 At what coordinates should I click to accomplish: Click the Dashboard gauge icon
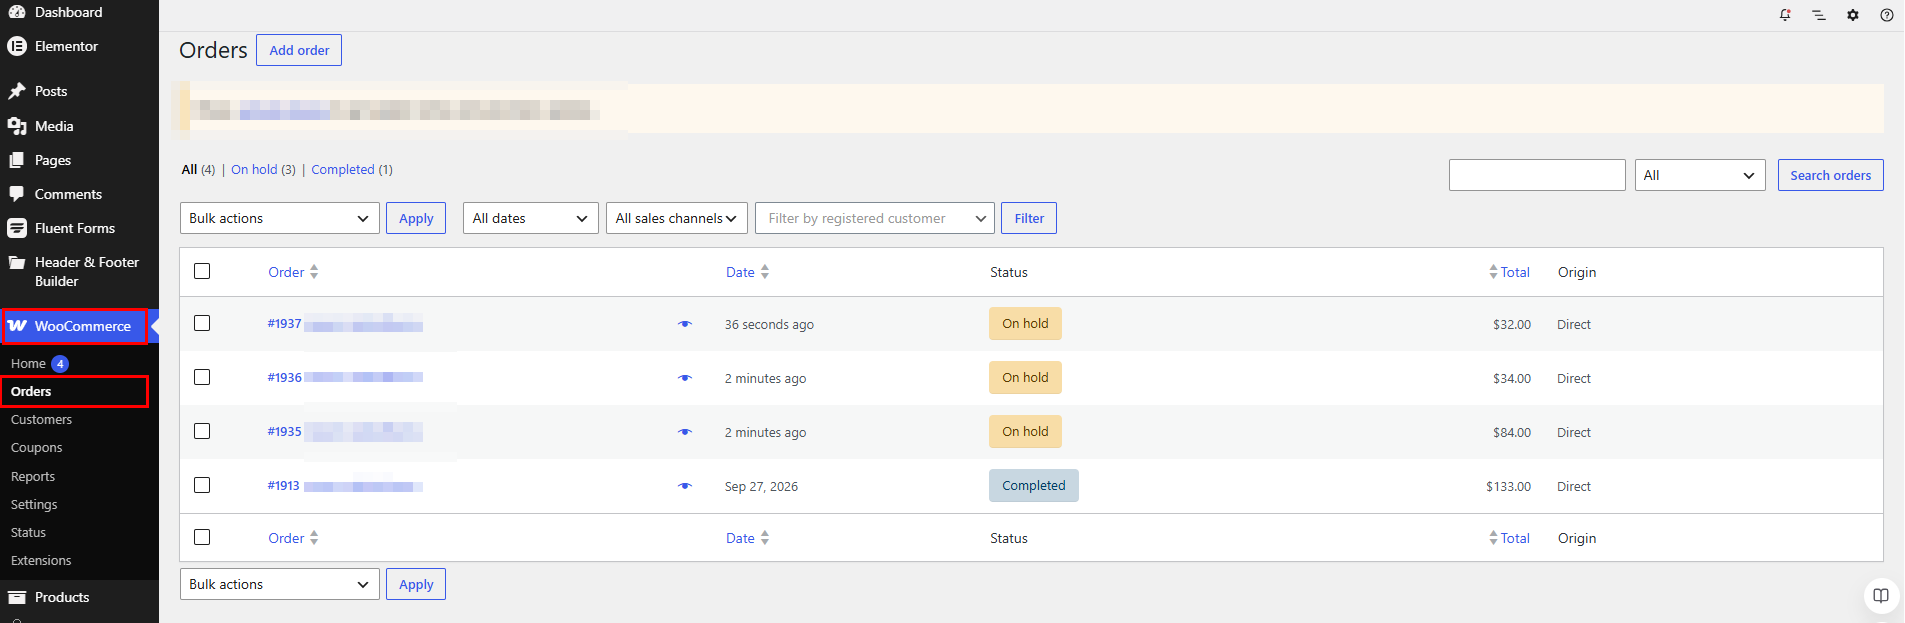click(x=17, y=12)
